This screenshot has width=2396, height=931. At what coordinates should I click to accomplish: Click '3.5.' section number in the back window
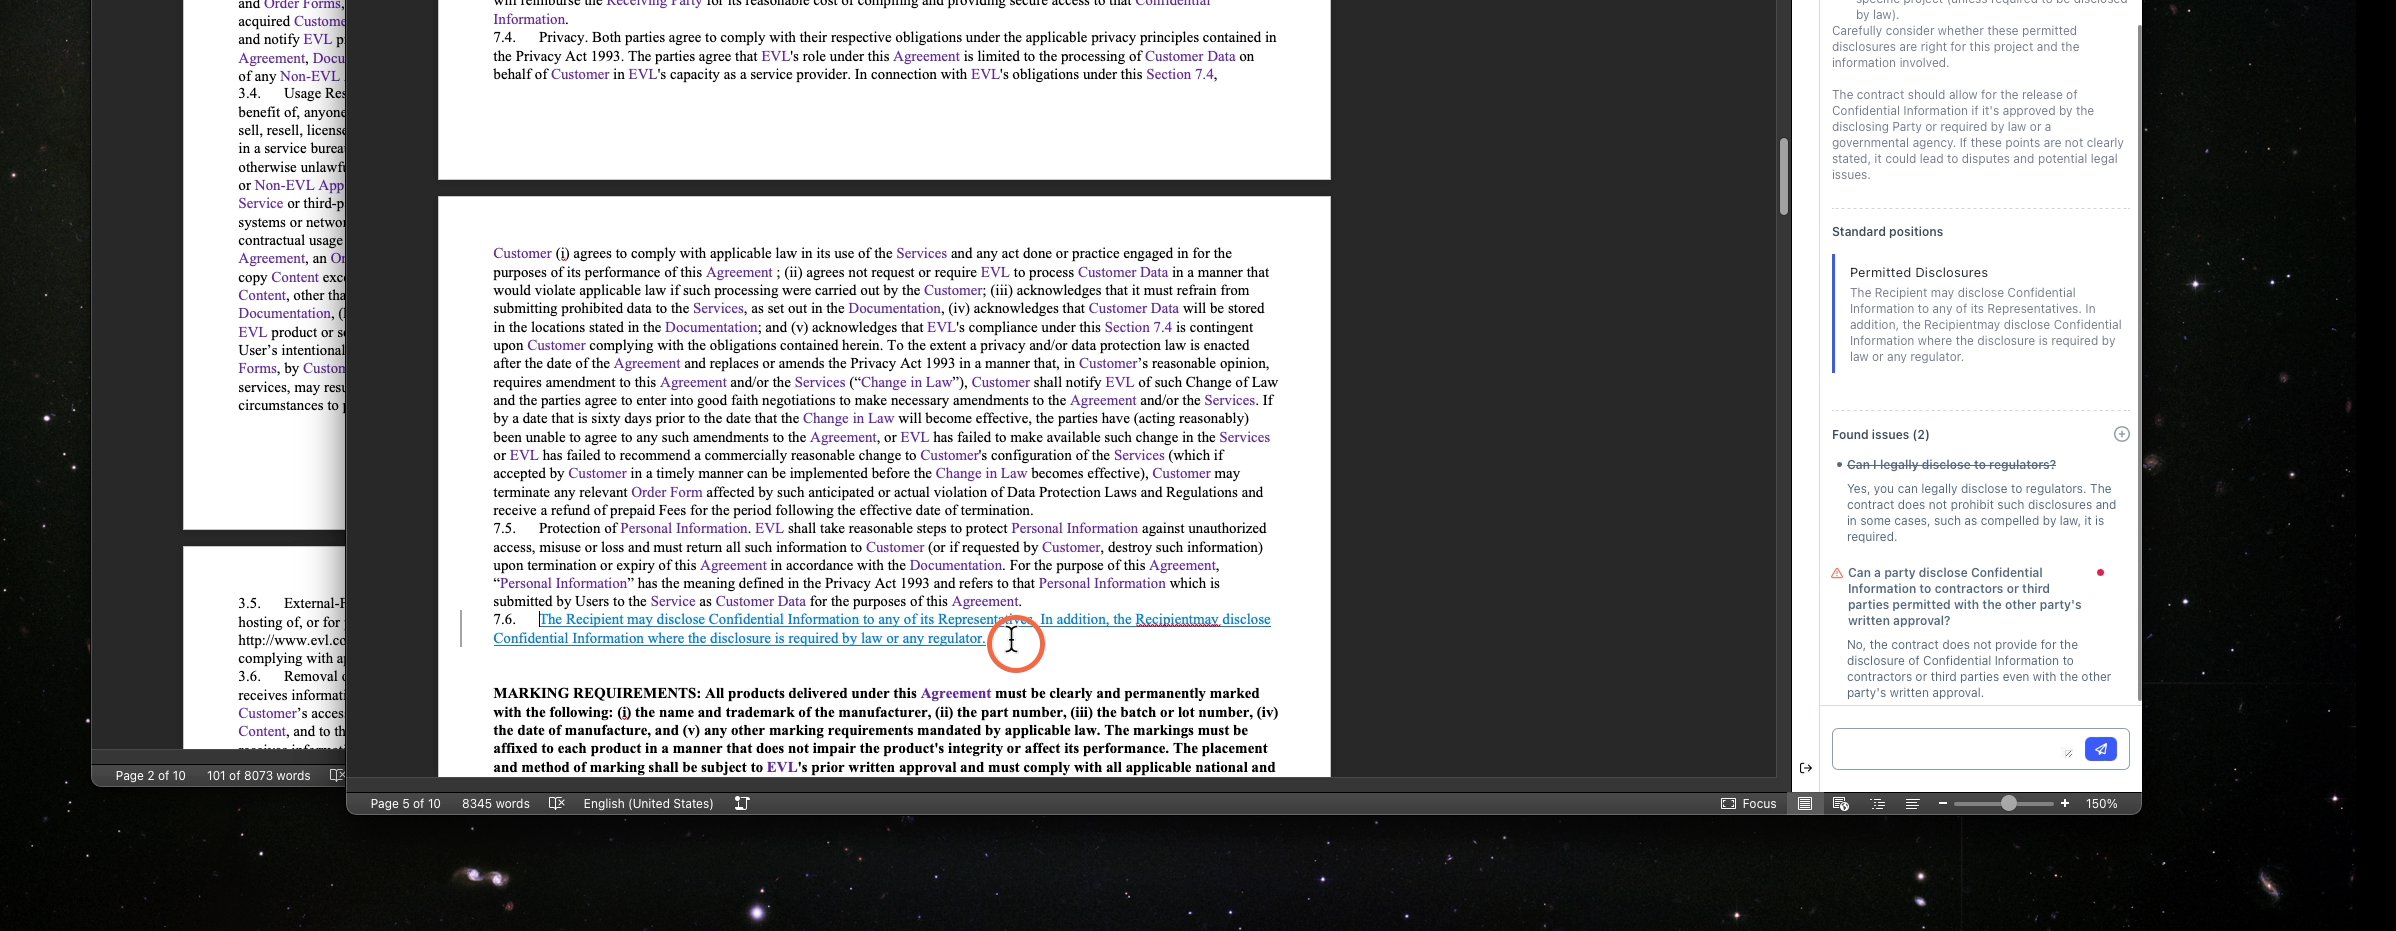[x=249, y=603]
